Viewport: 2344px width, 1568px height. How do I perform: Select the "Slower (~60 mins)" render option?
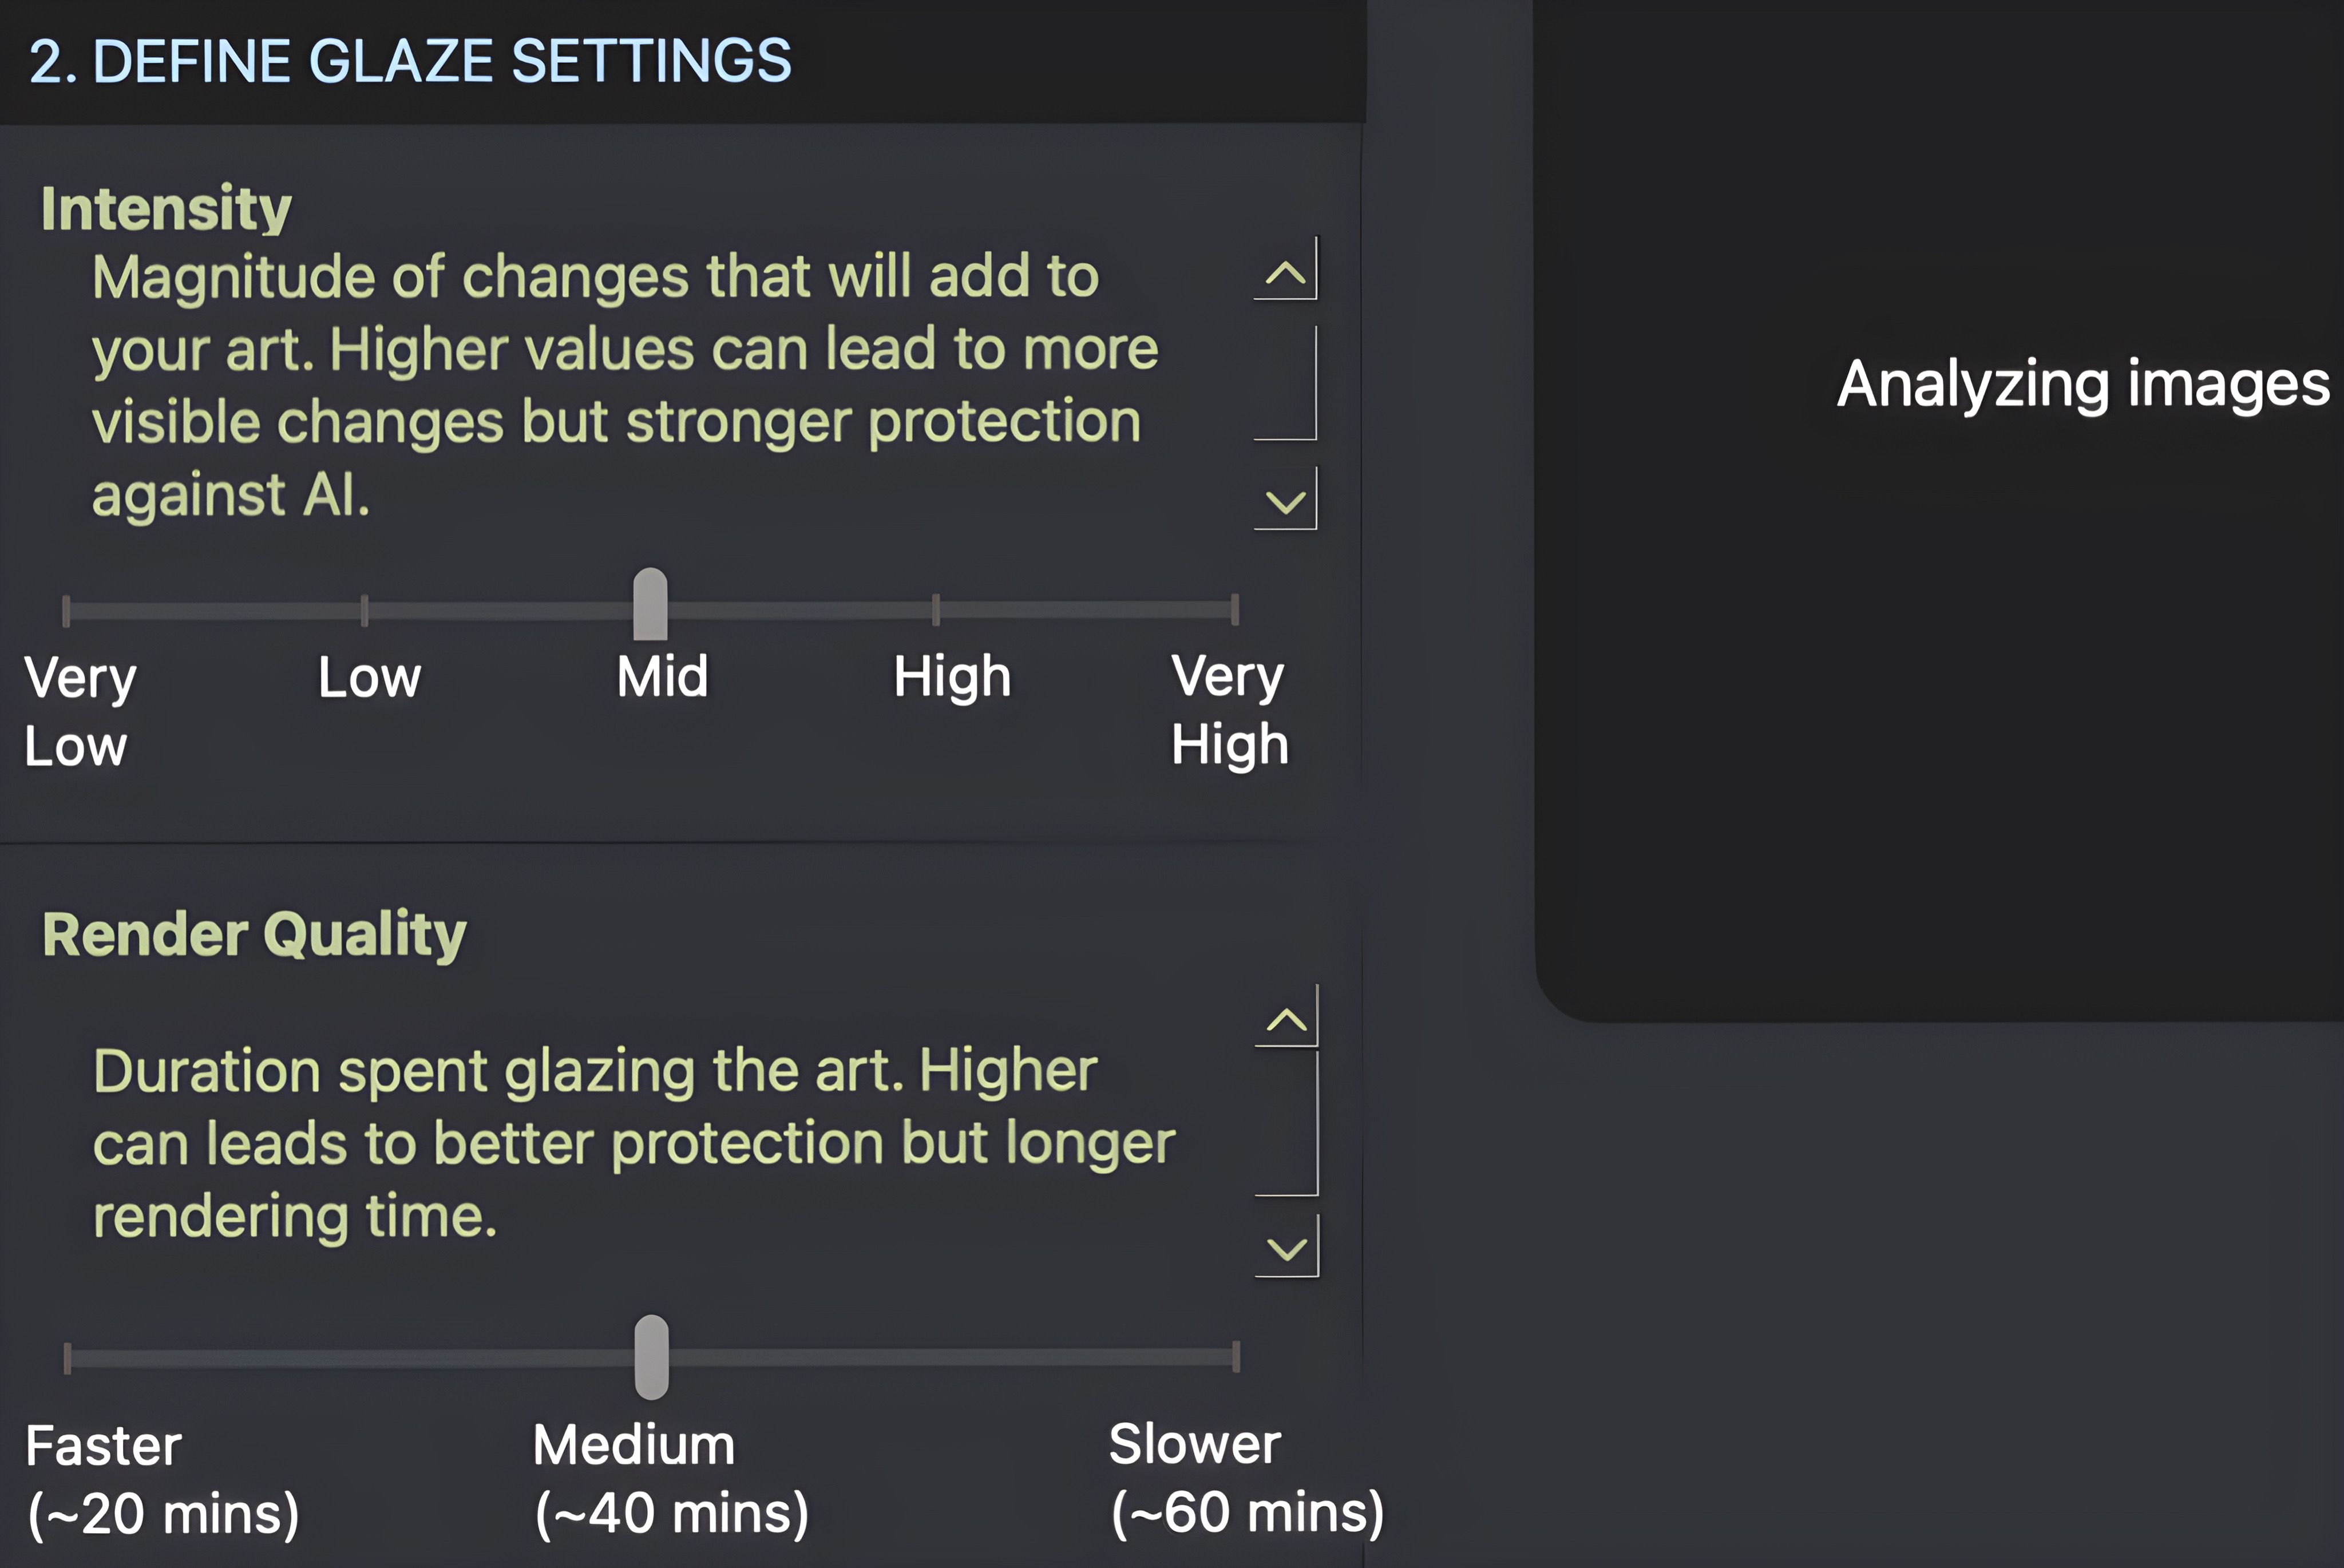tap(1246, 1478)
